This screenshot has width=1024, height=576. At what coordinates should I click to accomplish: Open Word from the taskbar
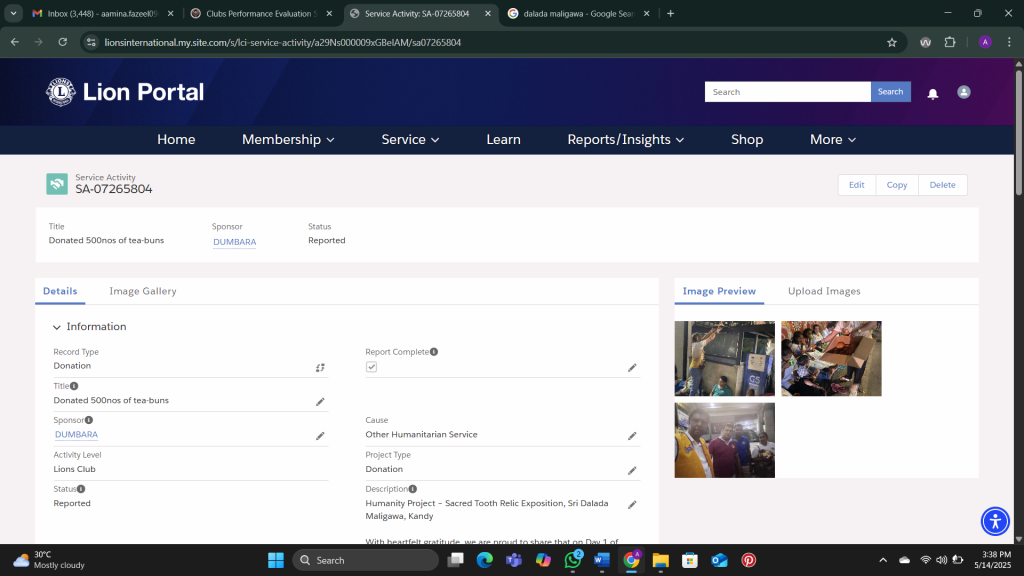pyautogui.click(x=602, y=560)
